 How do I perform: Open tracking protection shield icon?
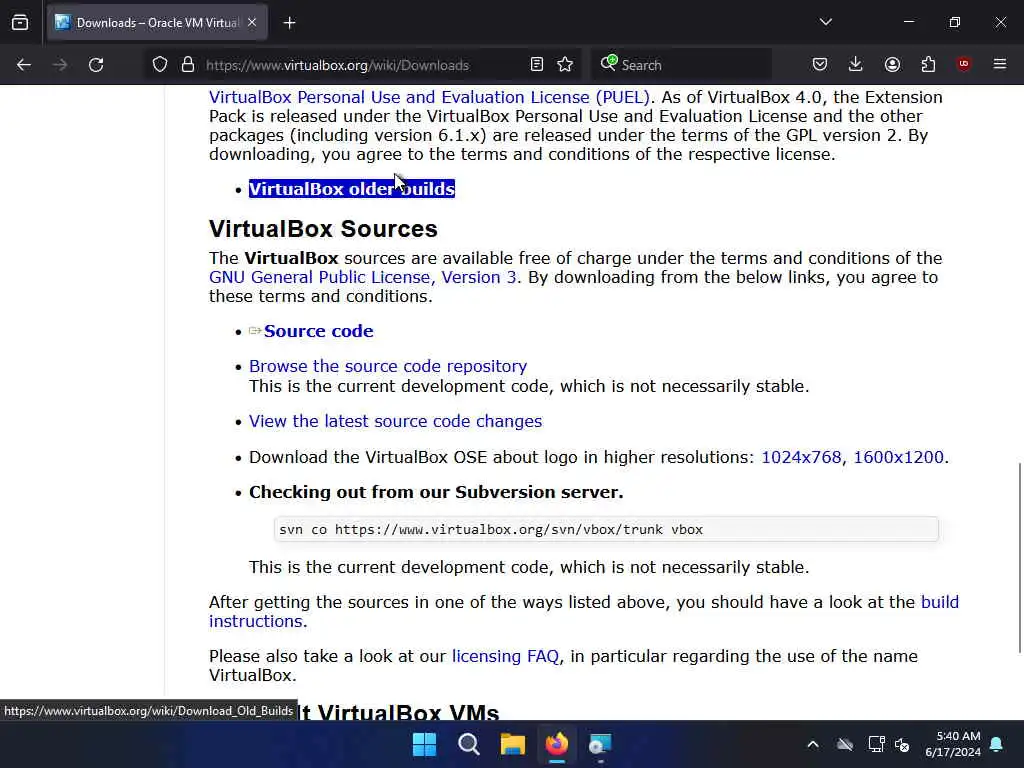(x=160, y=65)
